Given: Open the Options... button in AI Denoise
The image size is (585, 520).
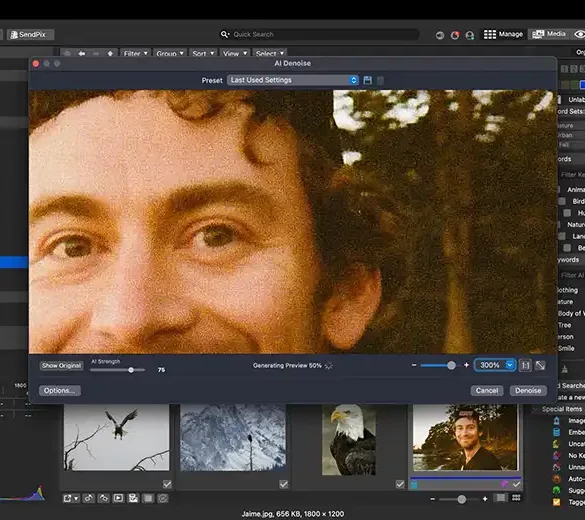Looking at the screenshot, I should (60, 391).
